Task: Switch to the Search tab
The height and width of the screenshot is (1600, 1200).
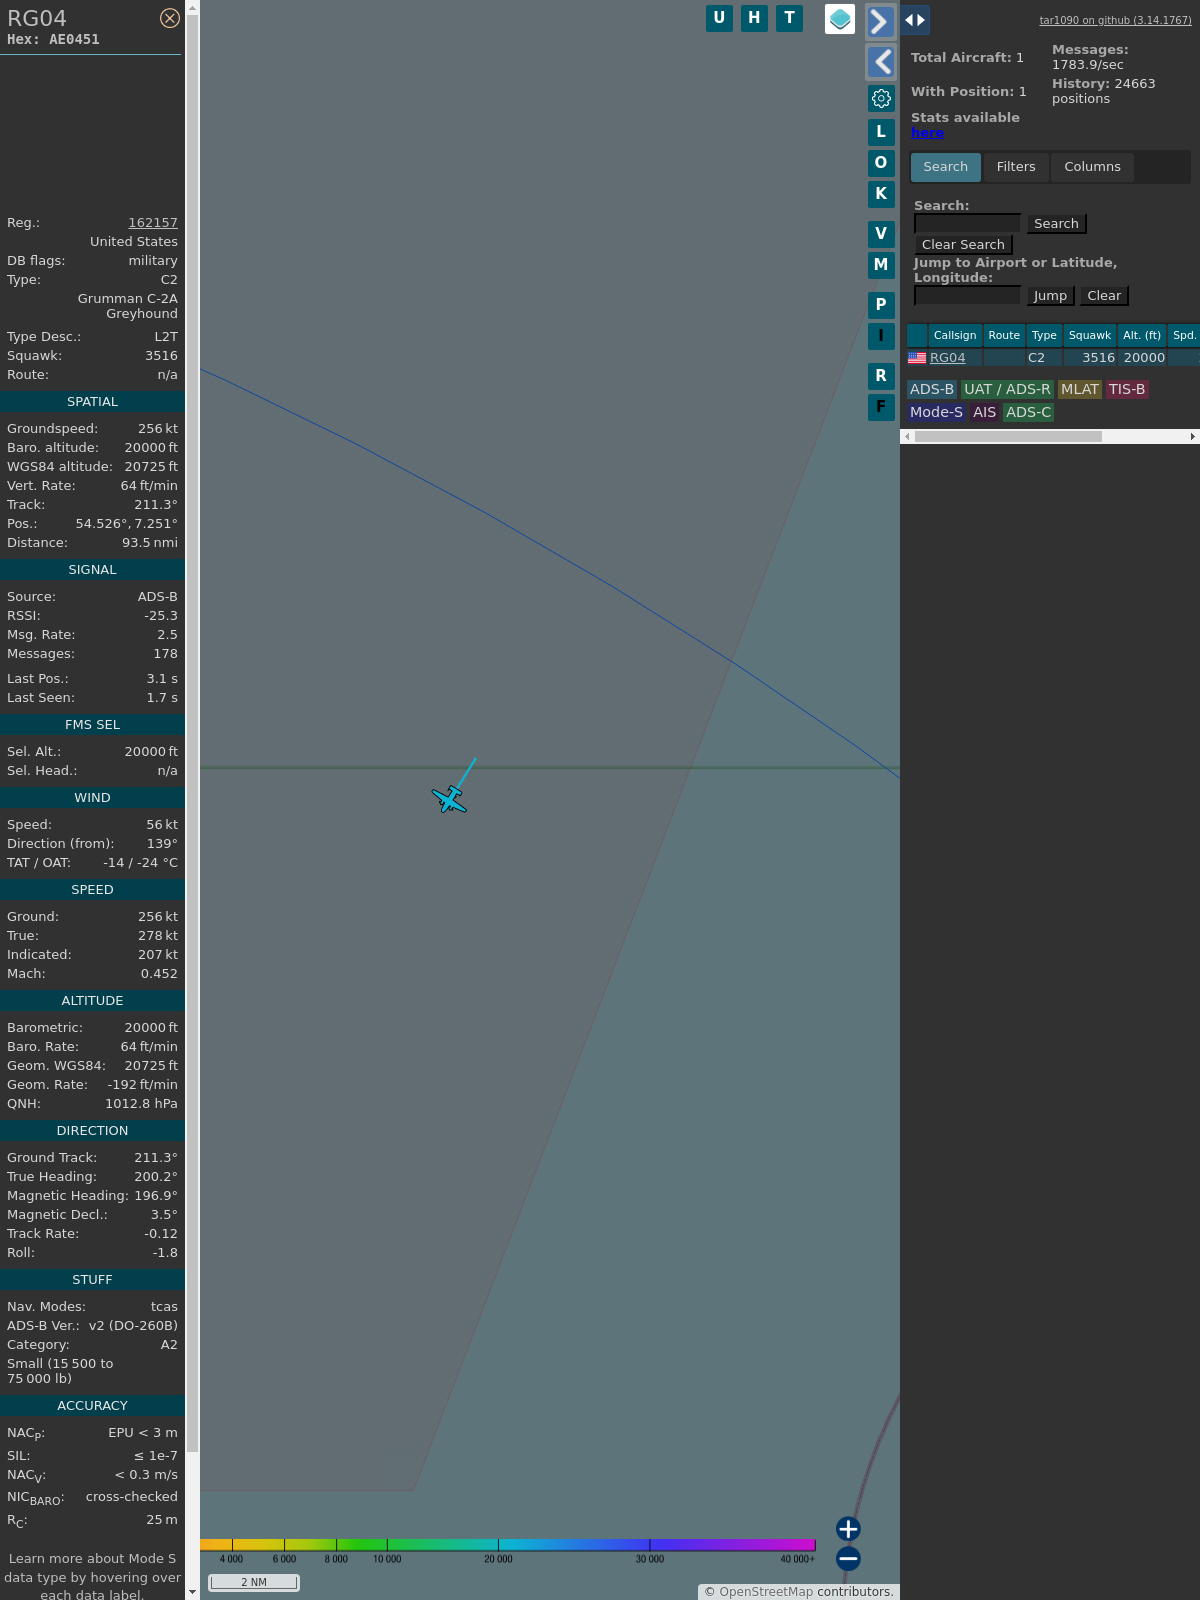Action: [946, 167]
